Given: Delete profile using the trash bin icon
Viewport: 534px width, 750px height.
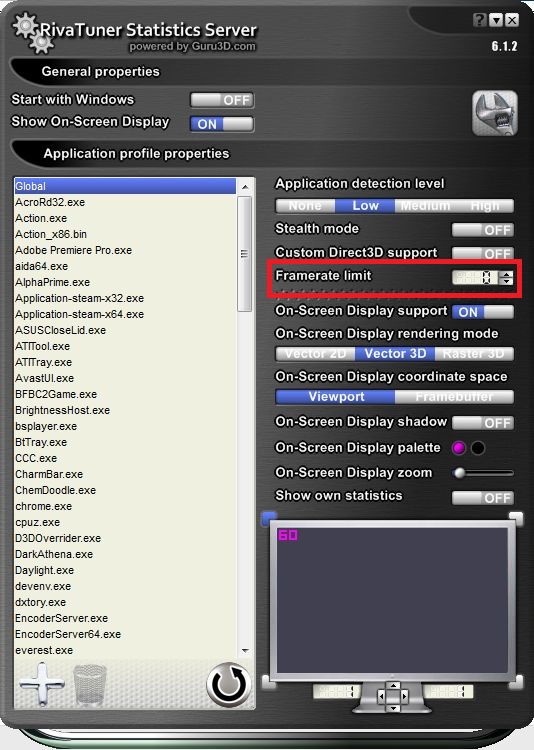Looking at the screenshot, I should click(89, 684).
